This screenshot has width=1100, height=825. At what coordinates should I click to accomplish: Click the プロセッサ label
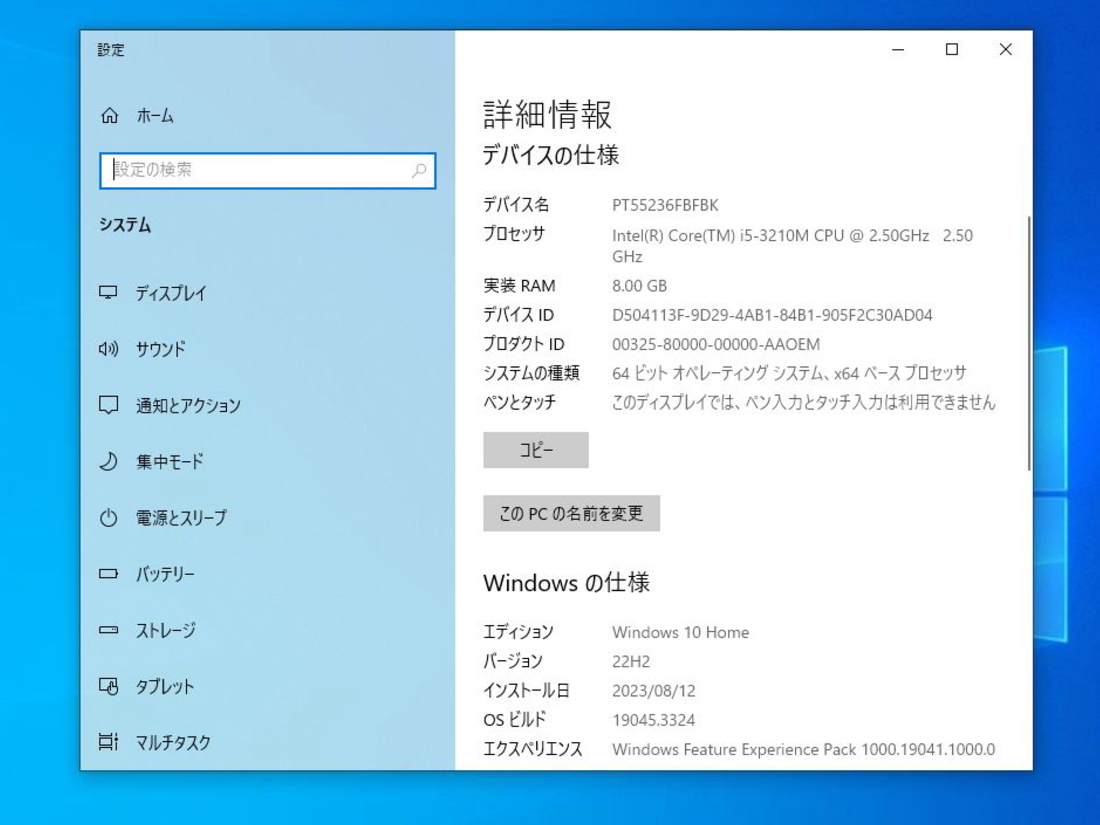click(514, 234)
